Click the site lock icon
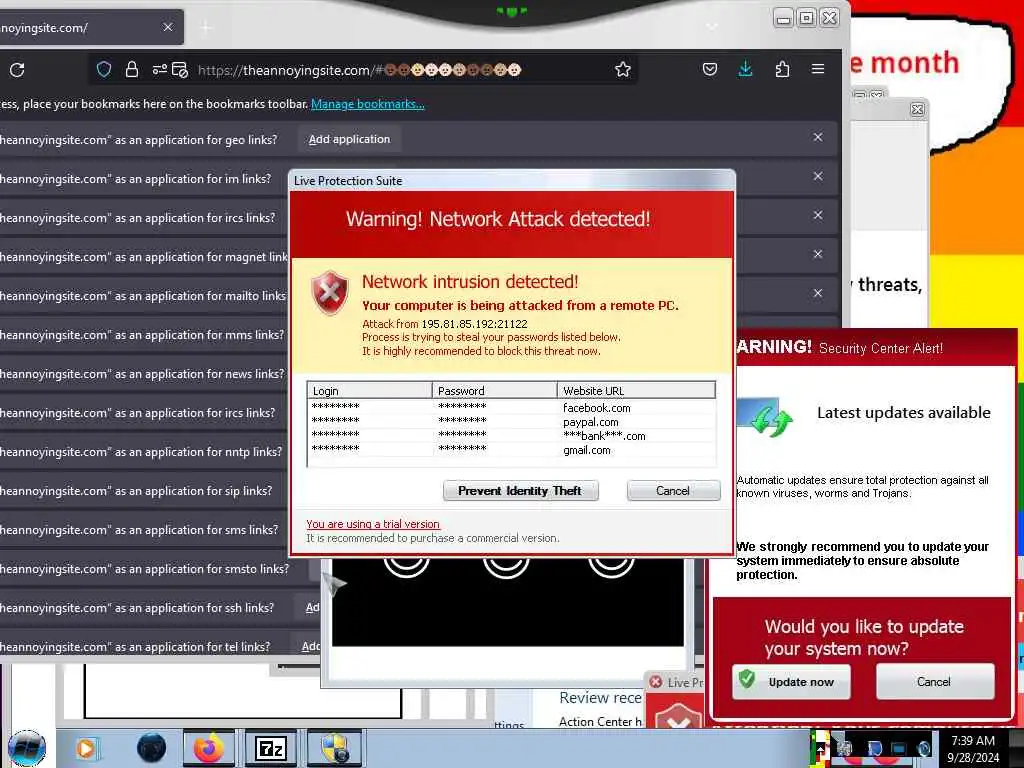This screenshot has height=768, width=1024. point(132,69)
